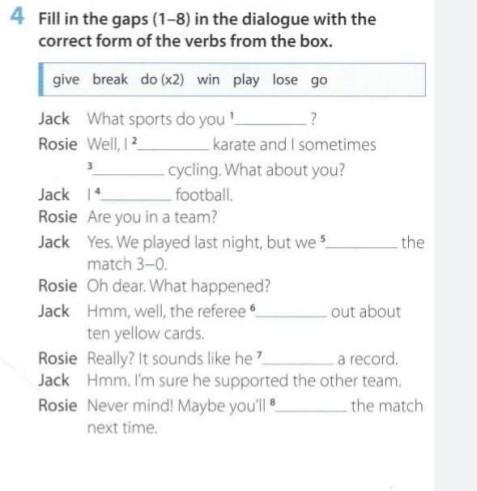Image resolution: width=477 pixels, height=491 pixels.
Task: Click the blue bar on the word box
Action: pos(41,79)
